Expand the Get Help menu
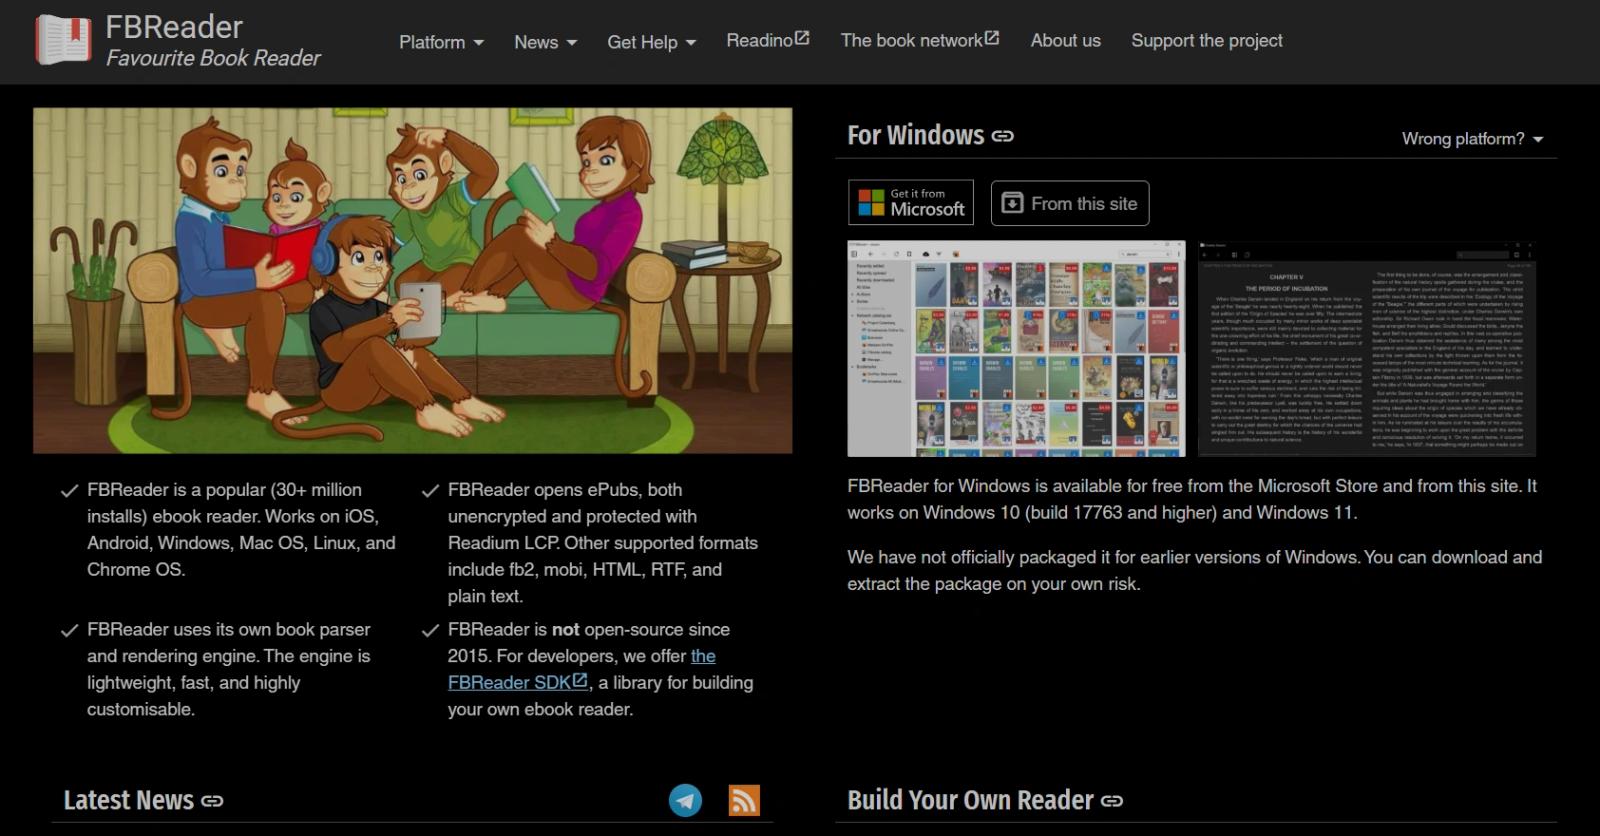The width and height of the screenshot is (1600, 836). point(651,42)
